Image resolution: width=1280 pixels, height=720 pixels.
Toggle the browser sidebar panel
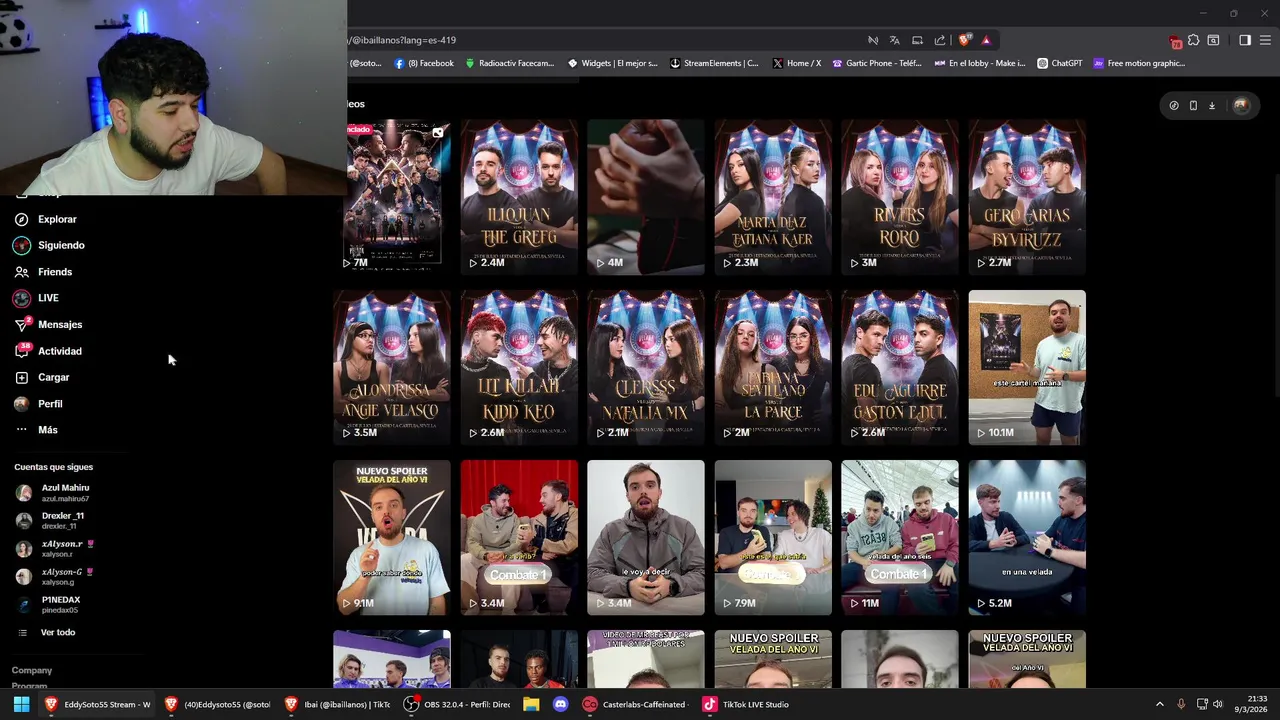coord(1245,40)
